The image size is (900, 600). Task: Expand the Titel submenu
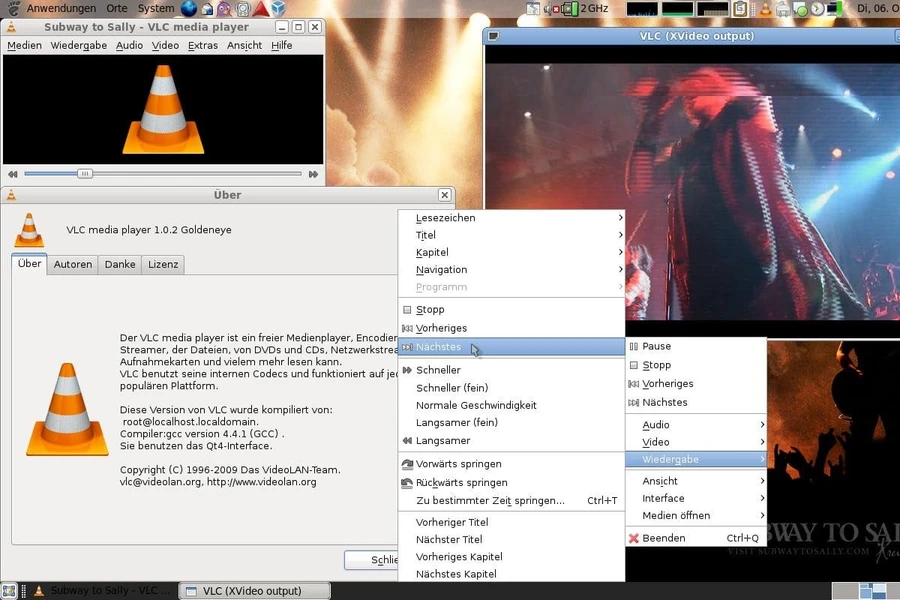click(510, 235)
